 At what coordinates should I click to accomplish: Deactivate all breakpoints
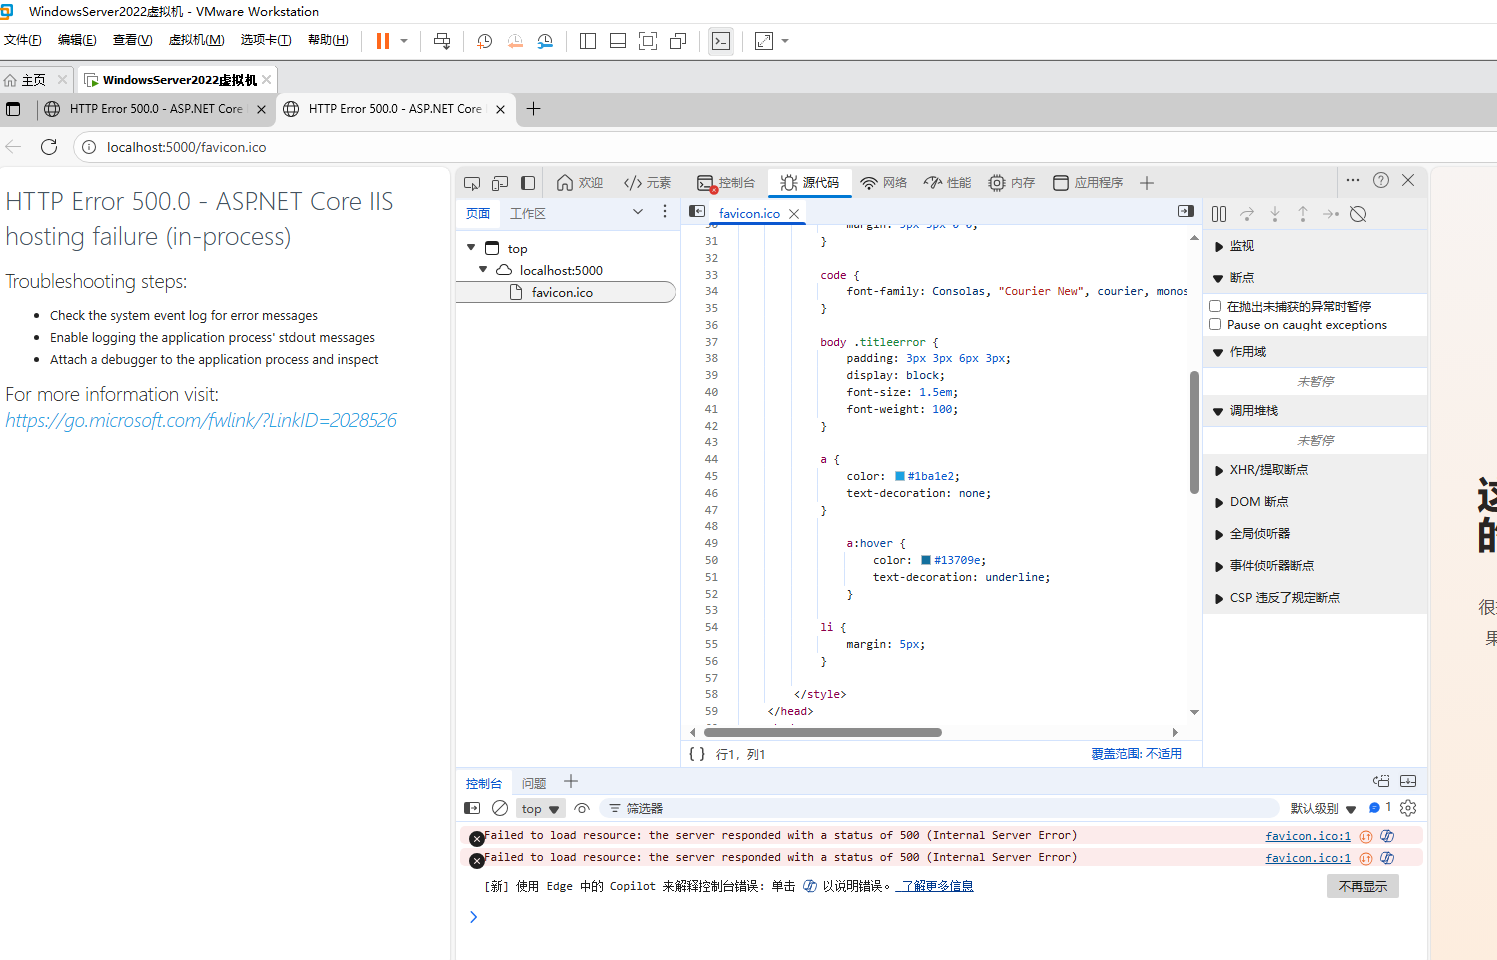pos(1358,214)
